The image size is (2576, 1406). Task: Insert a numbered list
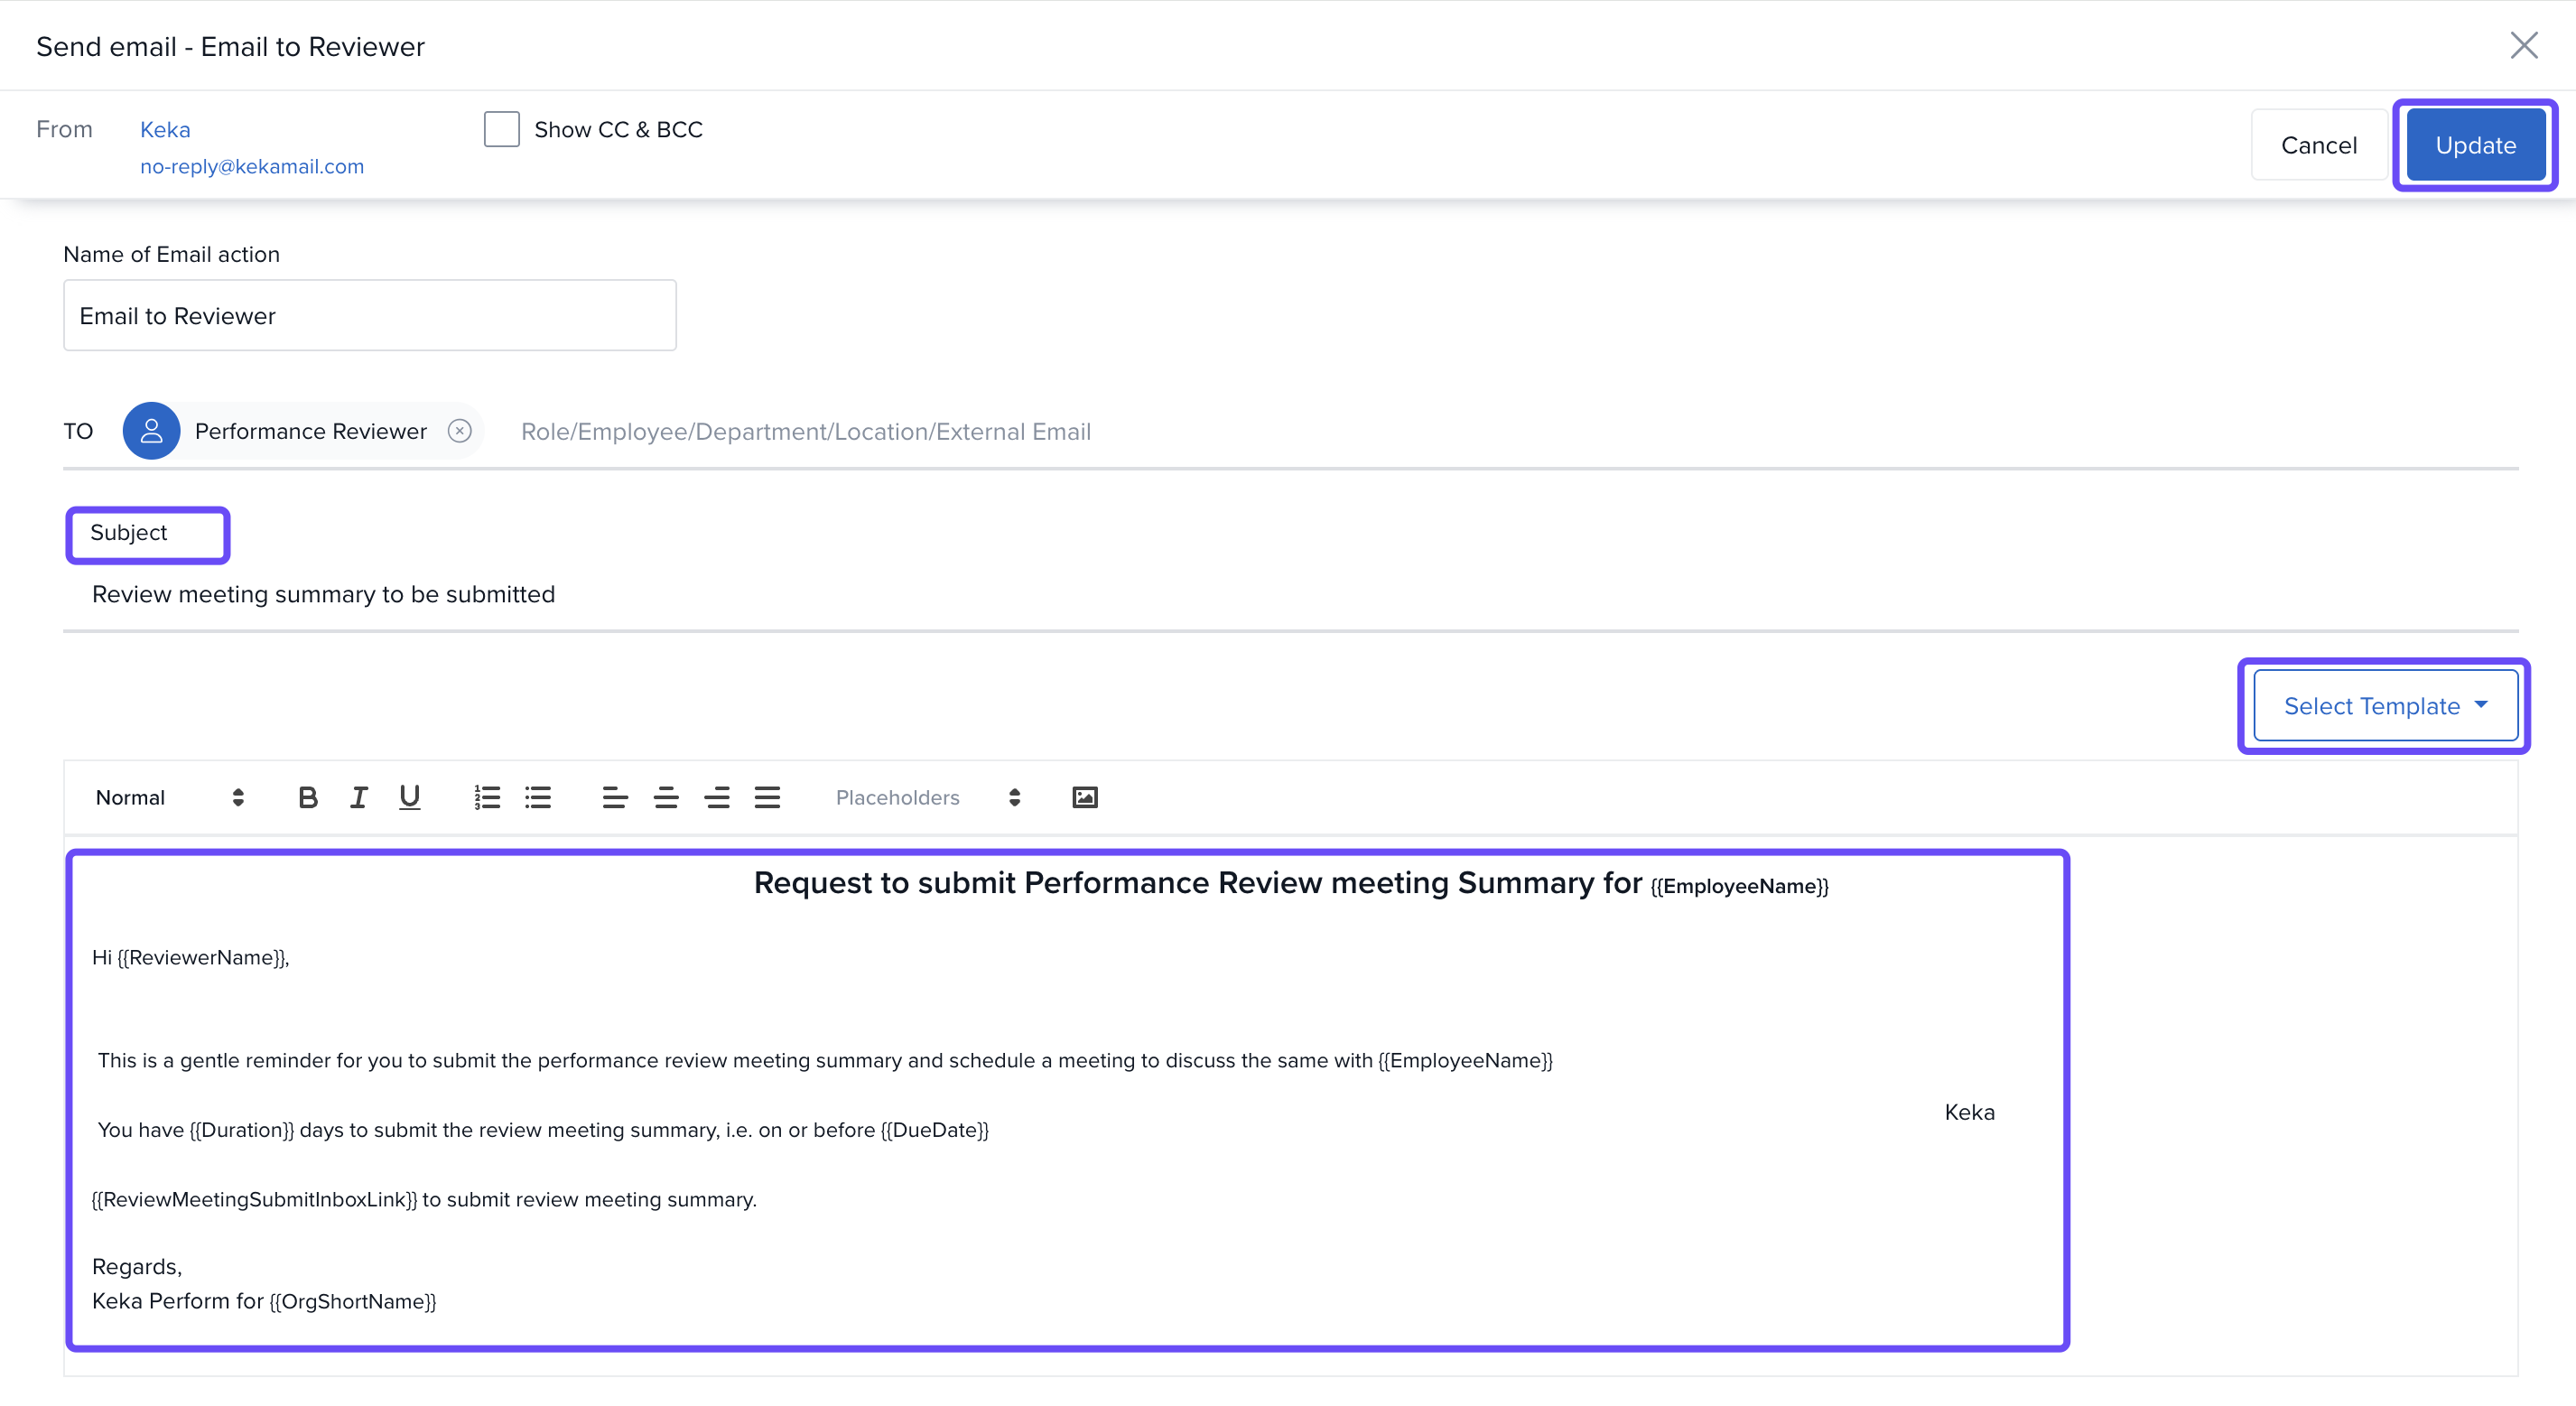(487, 797)
